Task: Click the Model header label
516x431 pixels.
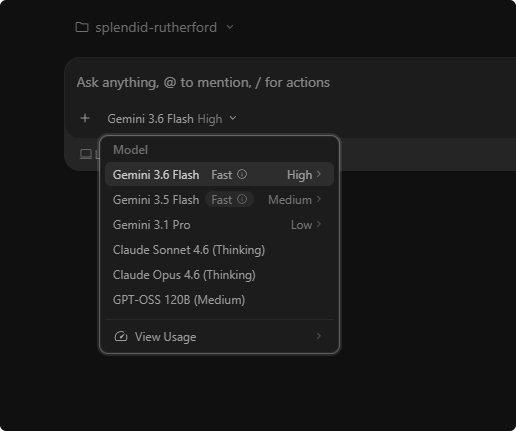Action: [x=130, y=150]
